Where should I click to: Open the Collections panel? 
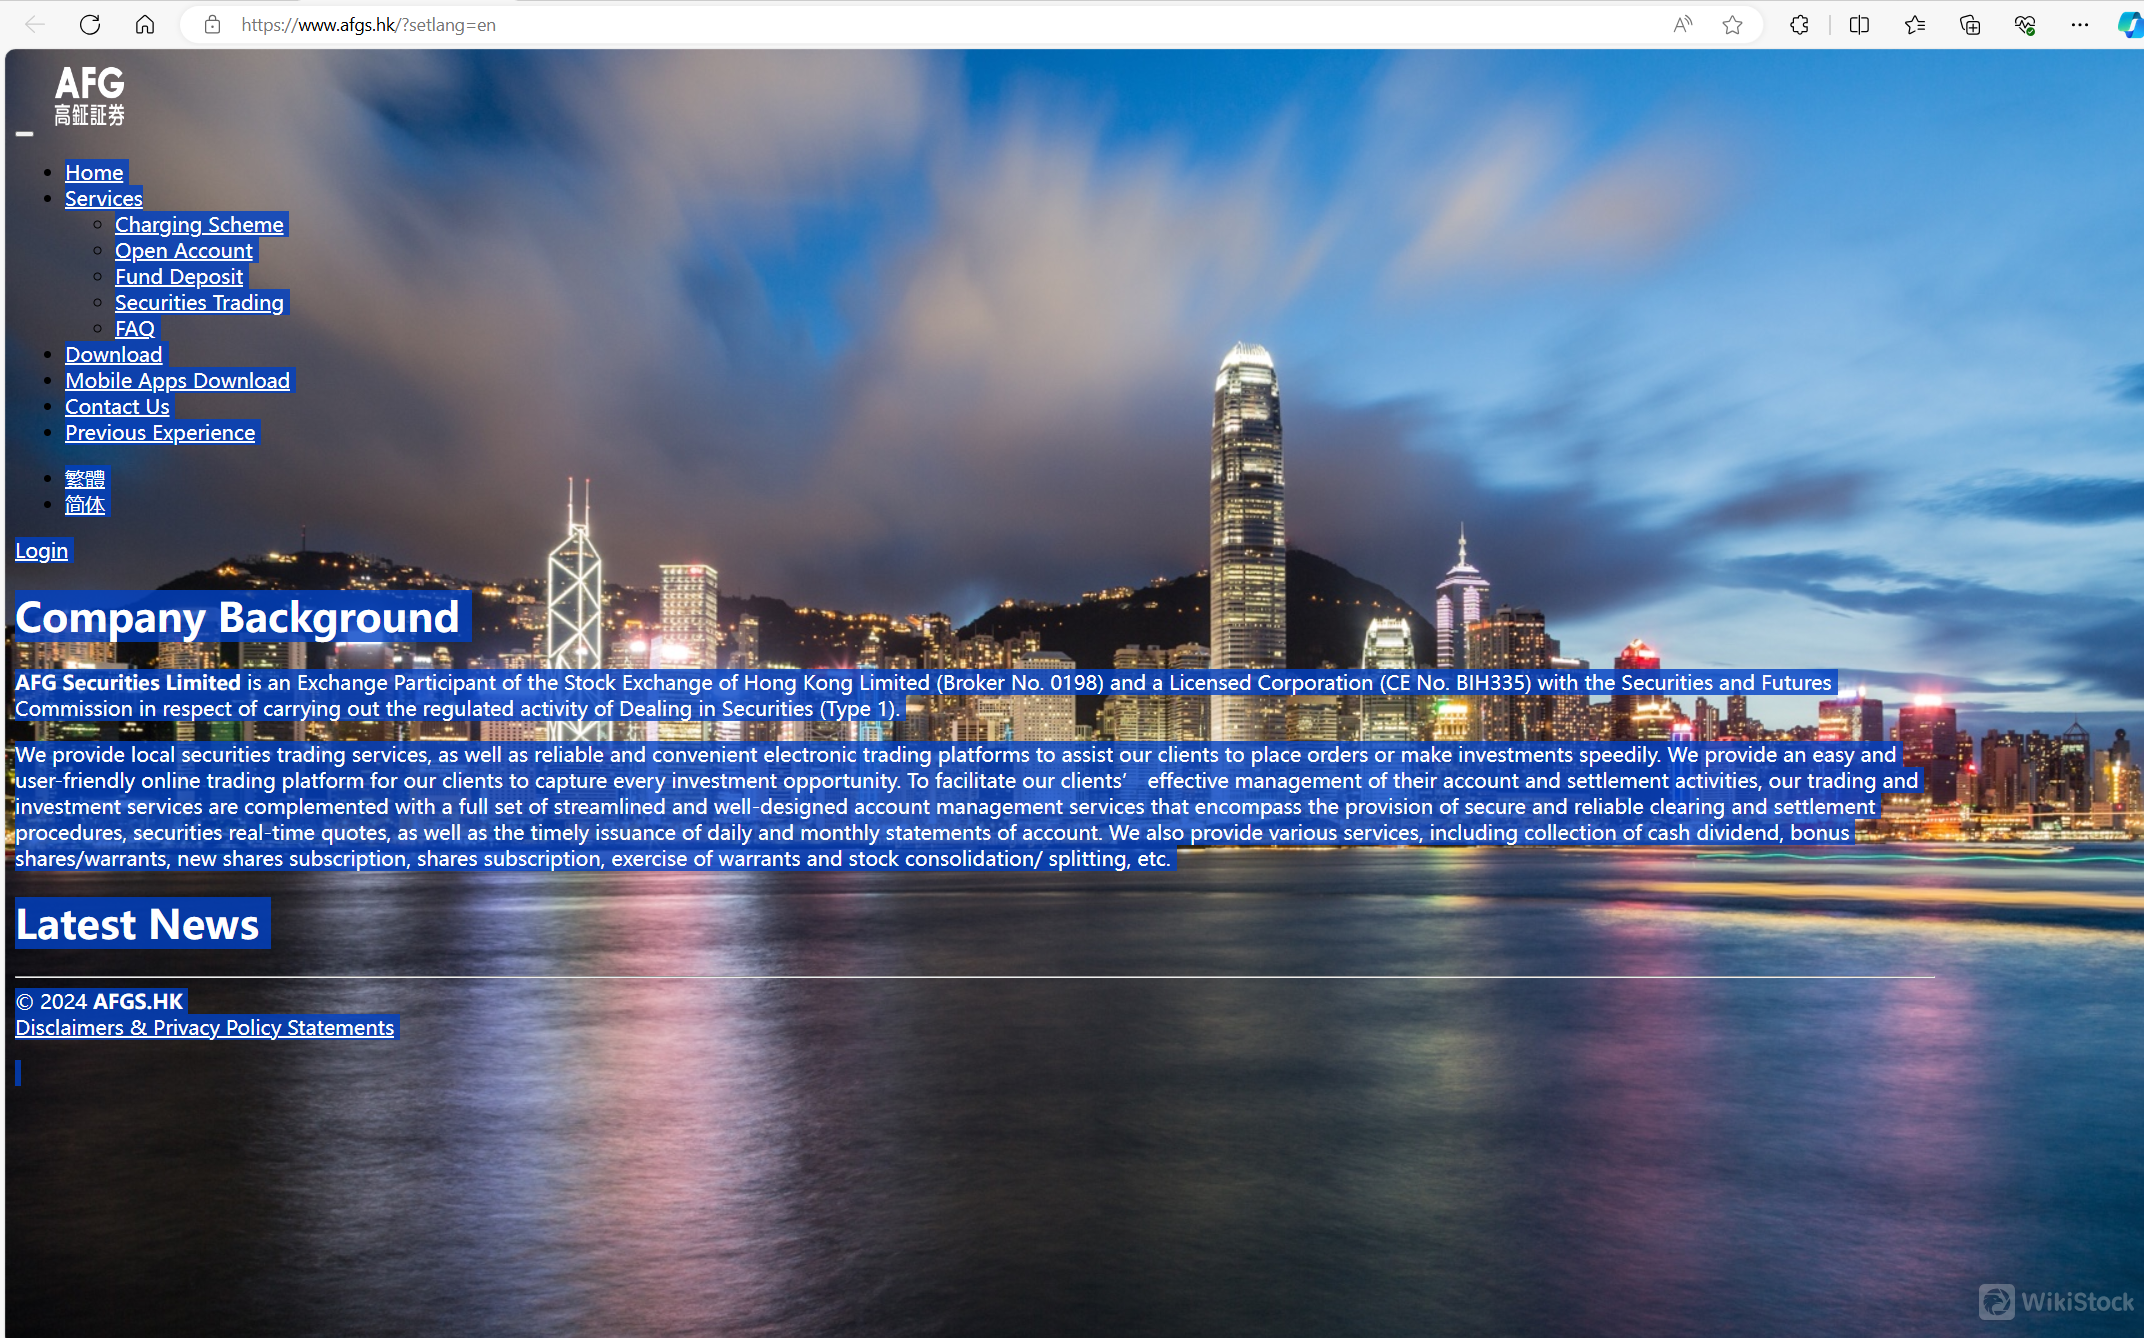(1969, 25)
